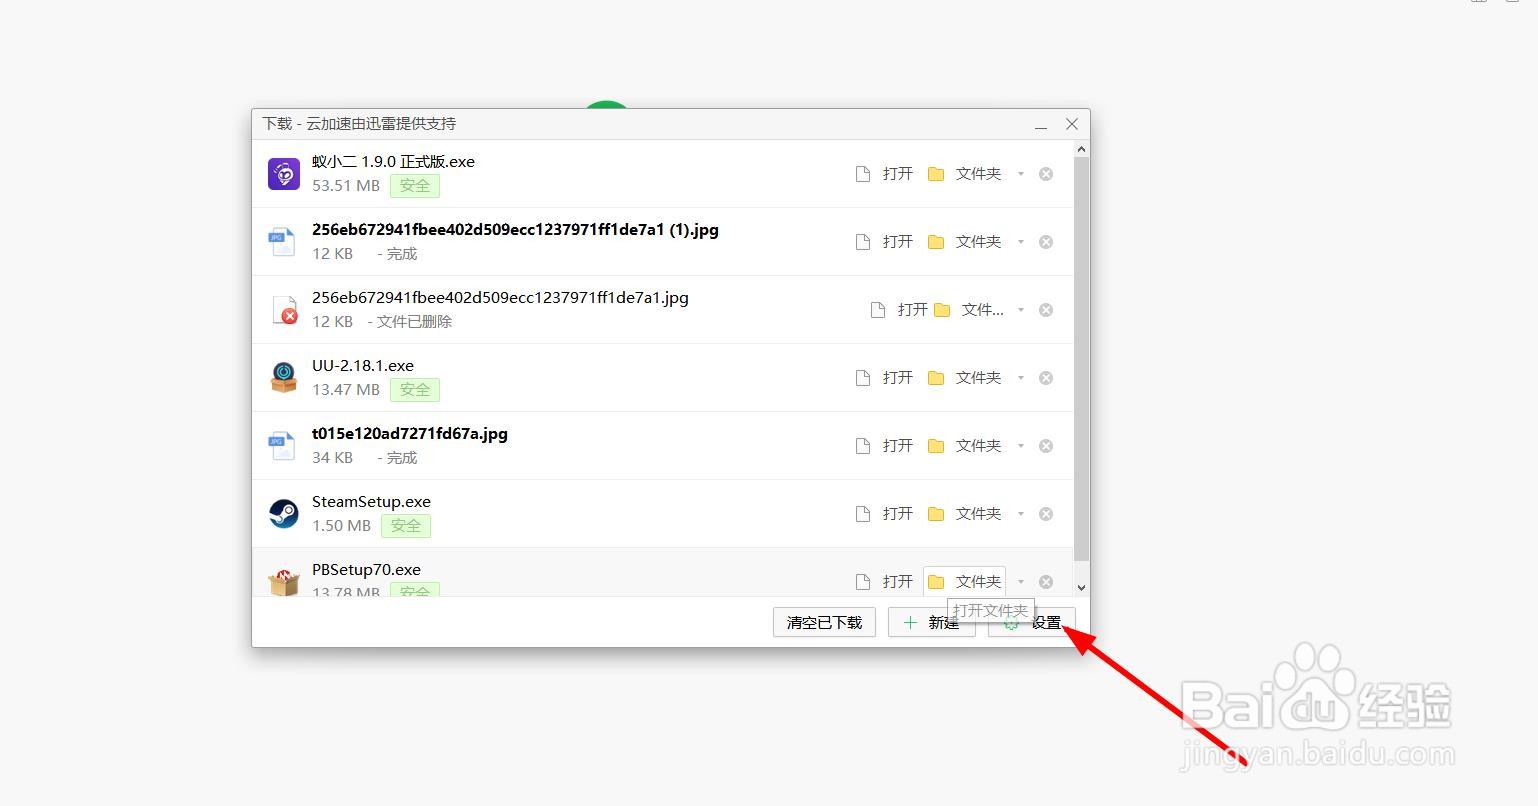Open the 256eb672941...(1).jpg file
Image resolution: width=1538 pixels, height=806 pixels.
pyautogui.click(x=885, y=242)
